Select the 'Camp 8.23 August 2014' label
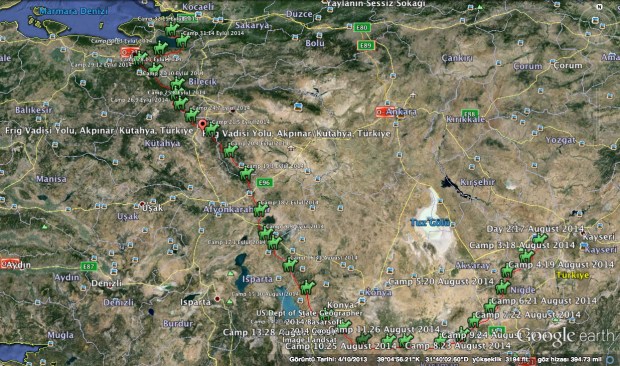620x366 pixels. tap(458, 345)
